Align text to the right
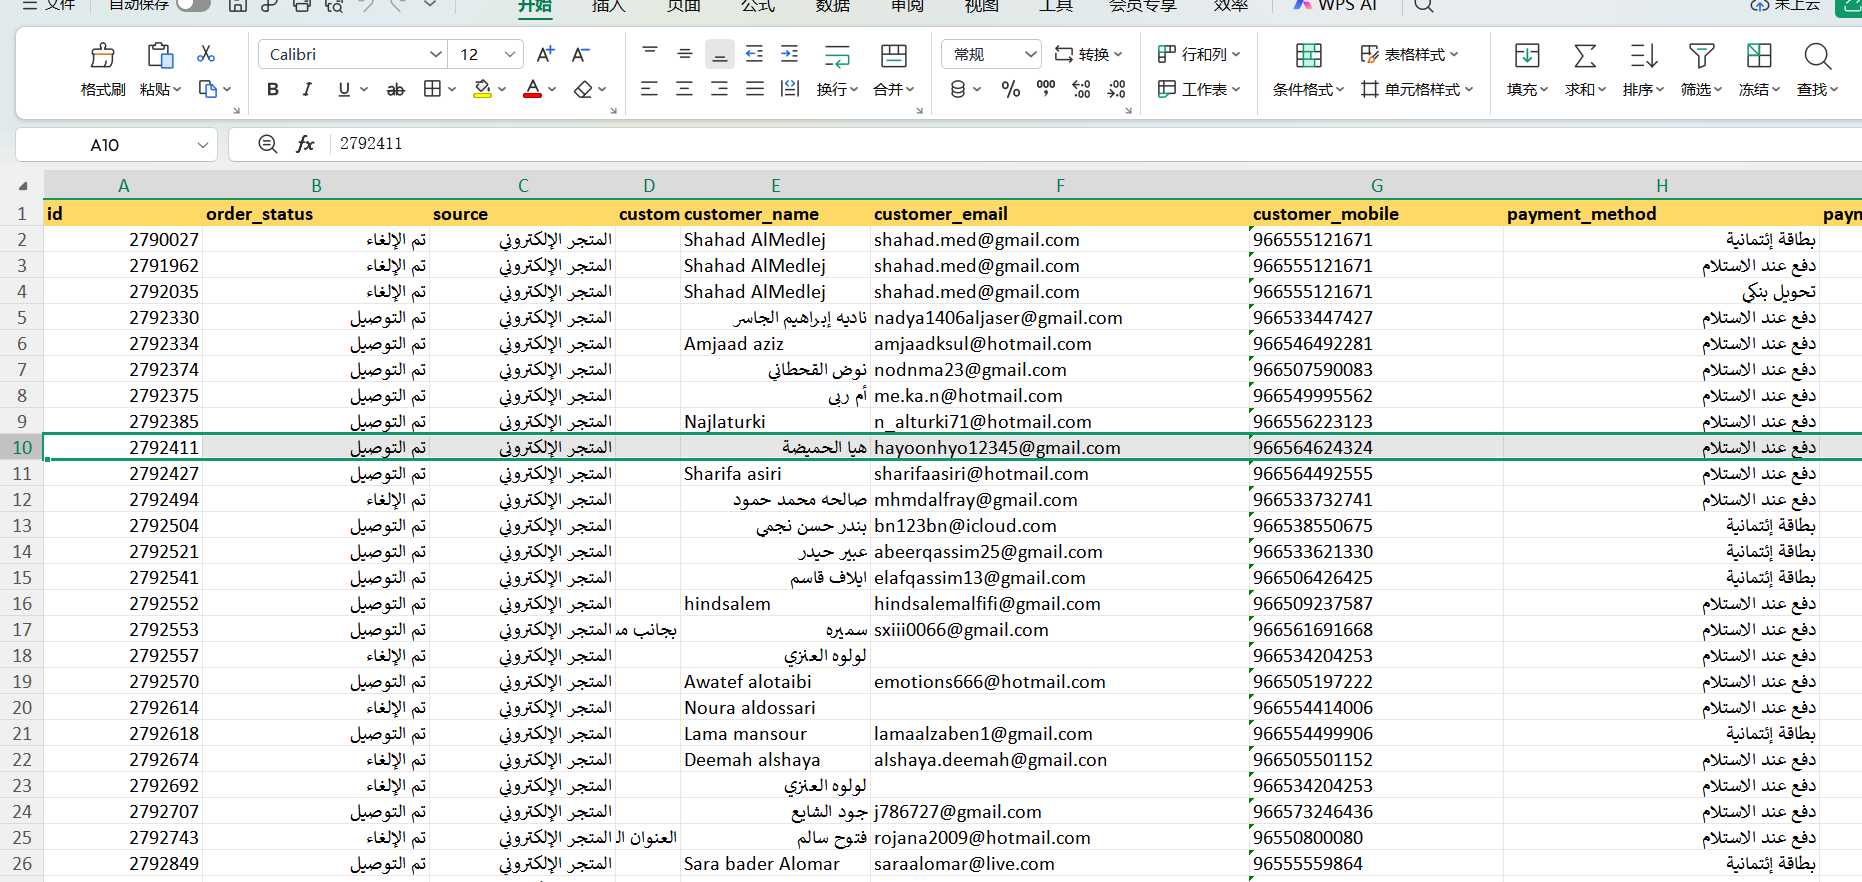The image size is (1862, 882). (720, 89)
